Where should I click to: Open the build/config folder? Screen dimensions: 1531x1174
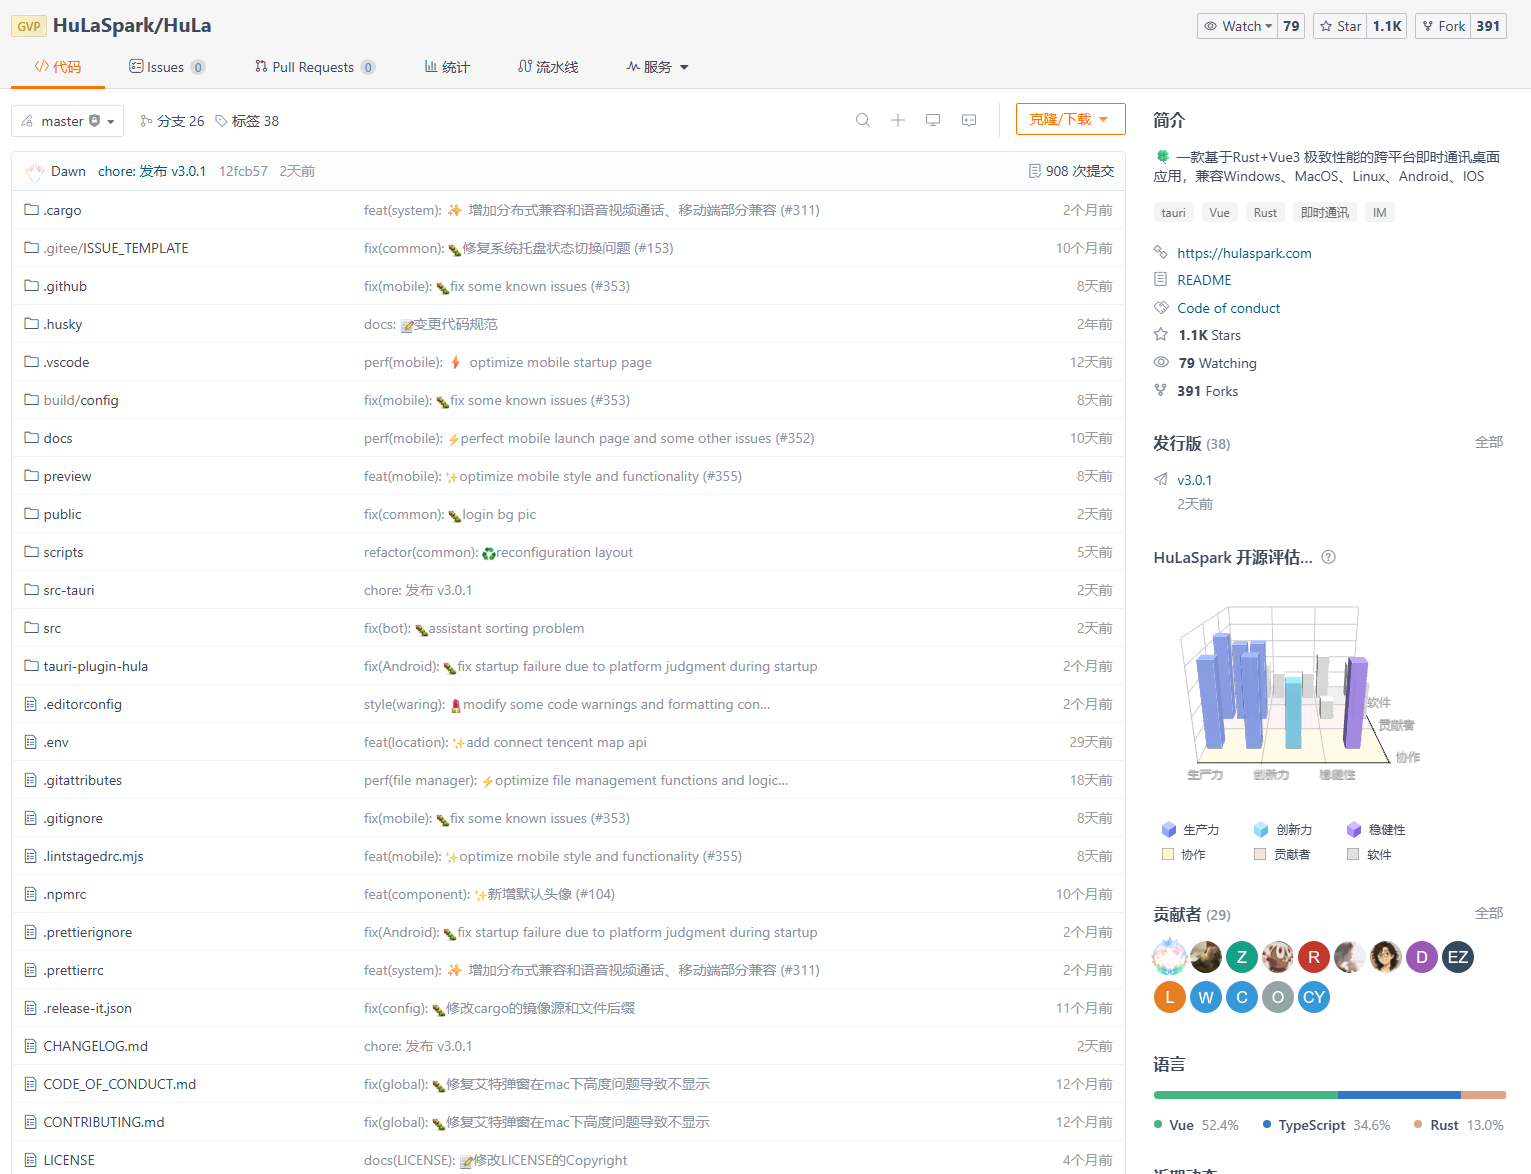[81, 400]
